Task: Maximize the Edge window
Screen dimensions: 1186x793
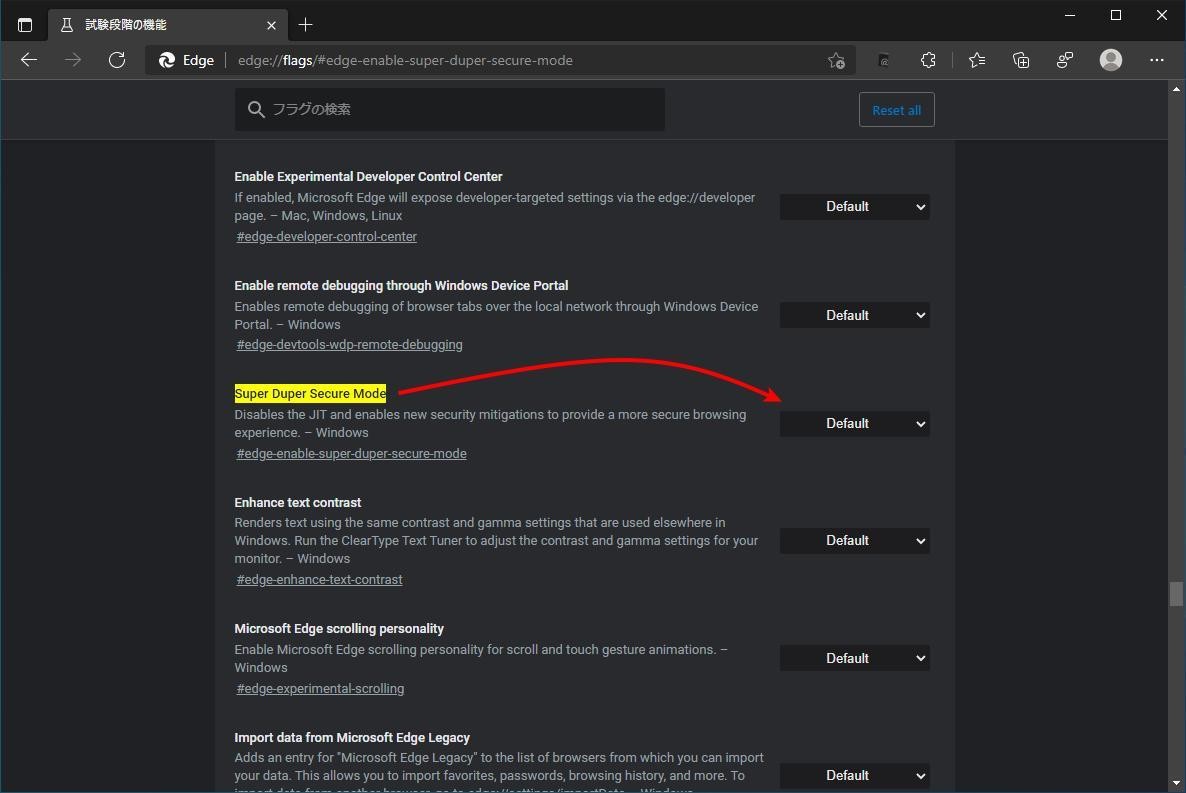Action: (x=1116, y=15)
